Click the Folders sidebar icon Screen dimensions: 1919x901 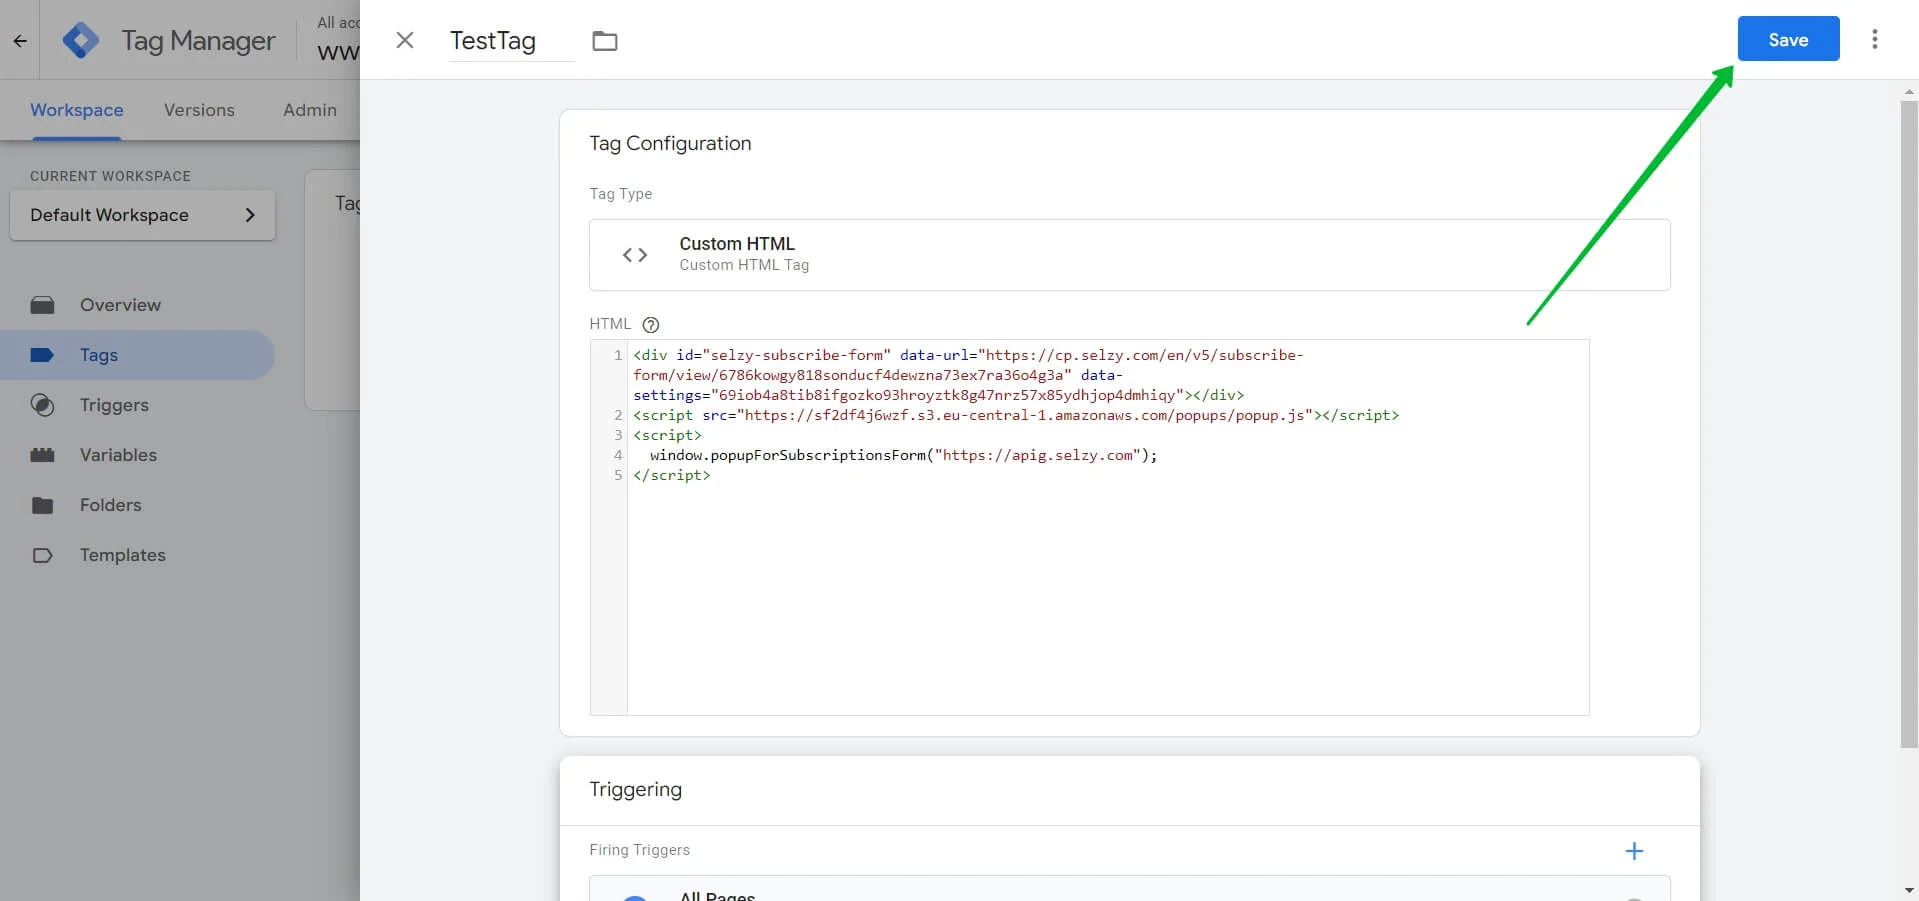pyautogui.click(x=42, y=505)
